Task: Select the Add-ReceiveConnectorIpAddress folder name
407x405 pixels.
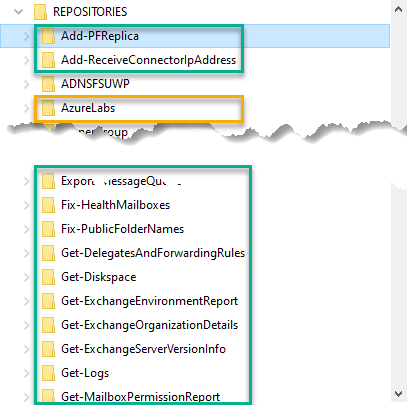Action: (148, 60)
